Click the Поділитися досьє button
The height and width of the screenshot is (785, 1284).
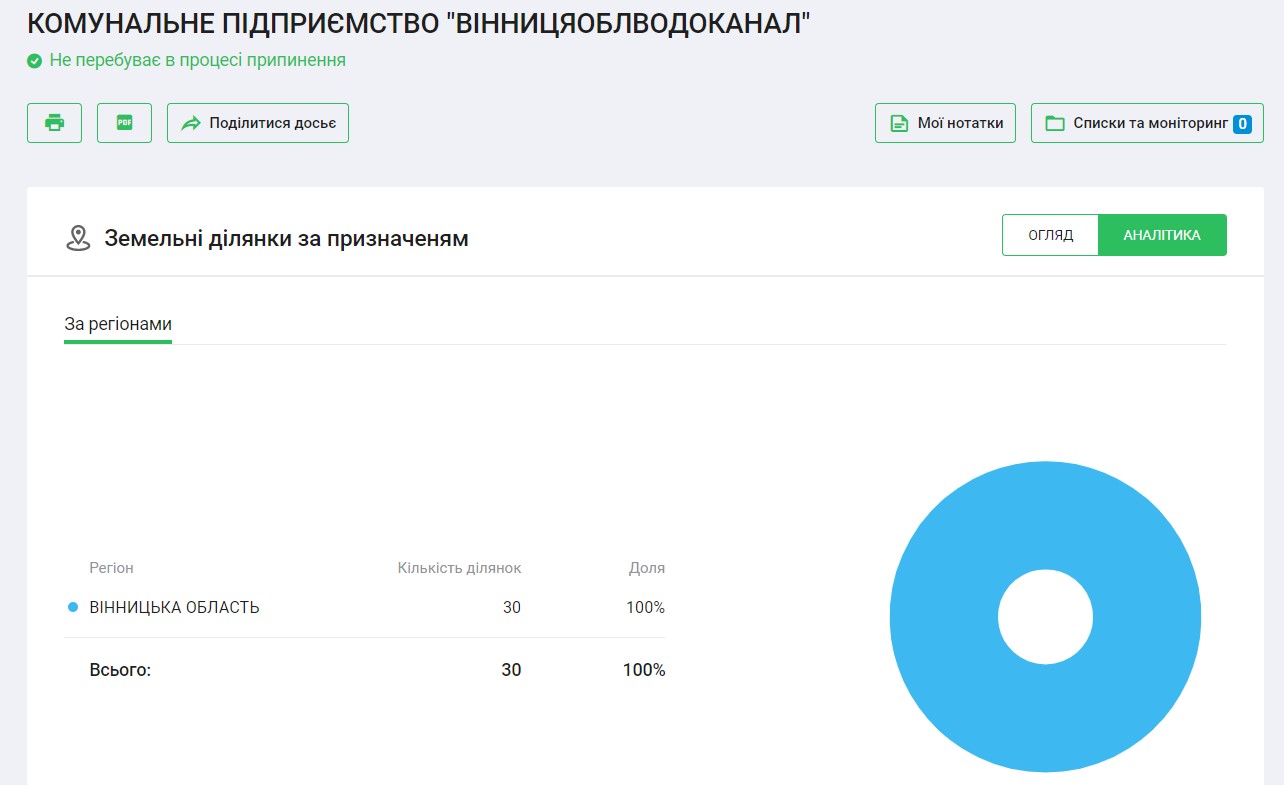[258, 123]
